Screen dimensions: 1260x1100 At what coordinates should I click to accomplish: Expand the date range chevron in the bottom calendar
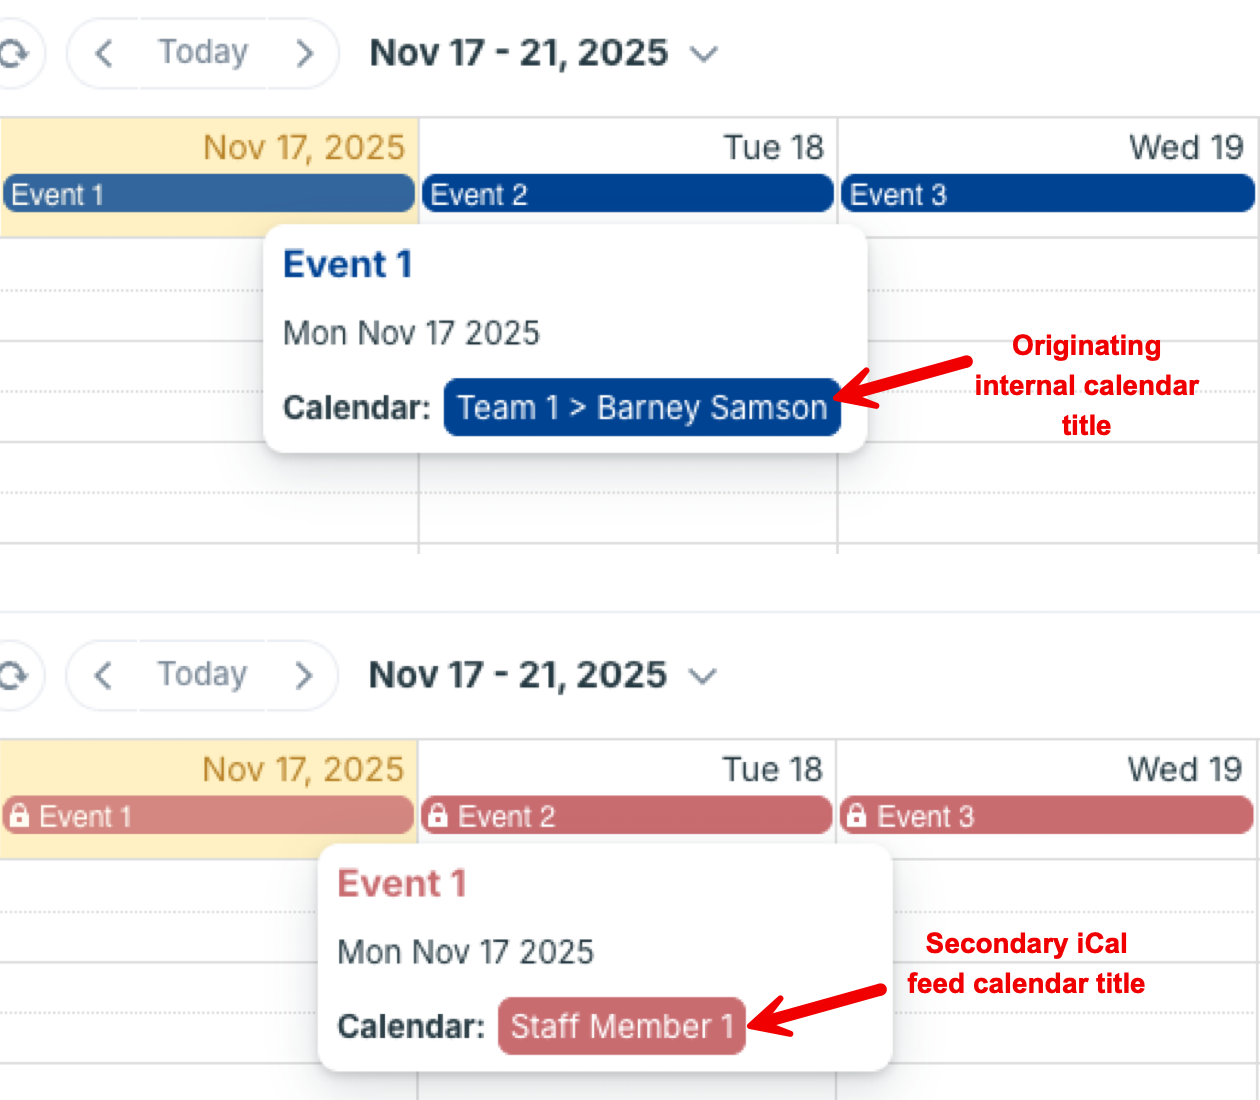tap(703, 676)
